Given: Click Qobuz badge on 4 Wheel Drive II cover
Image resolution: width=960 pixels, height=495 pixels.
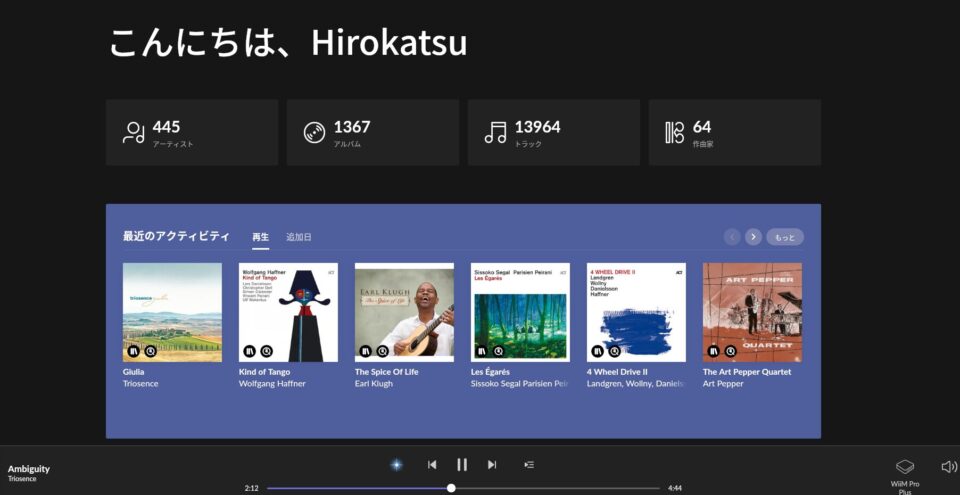Looking at the screenshot, I should click(615, 352).
